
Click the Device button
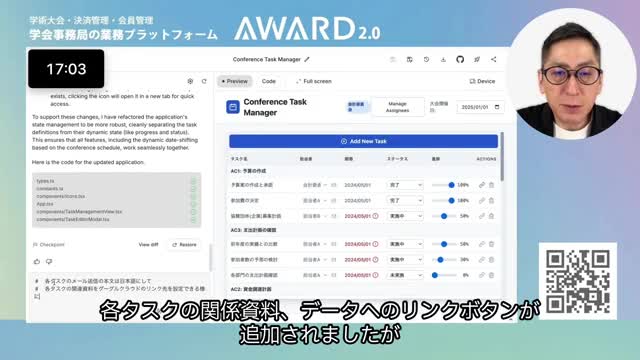click(x=482, y=81)
